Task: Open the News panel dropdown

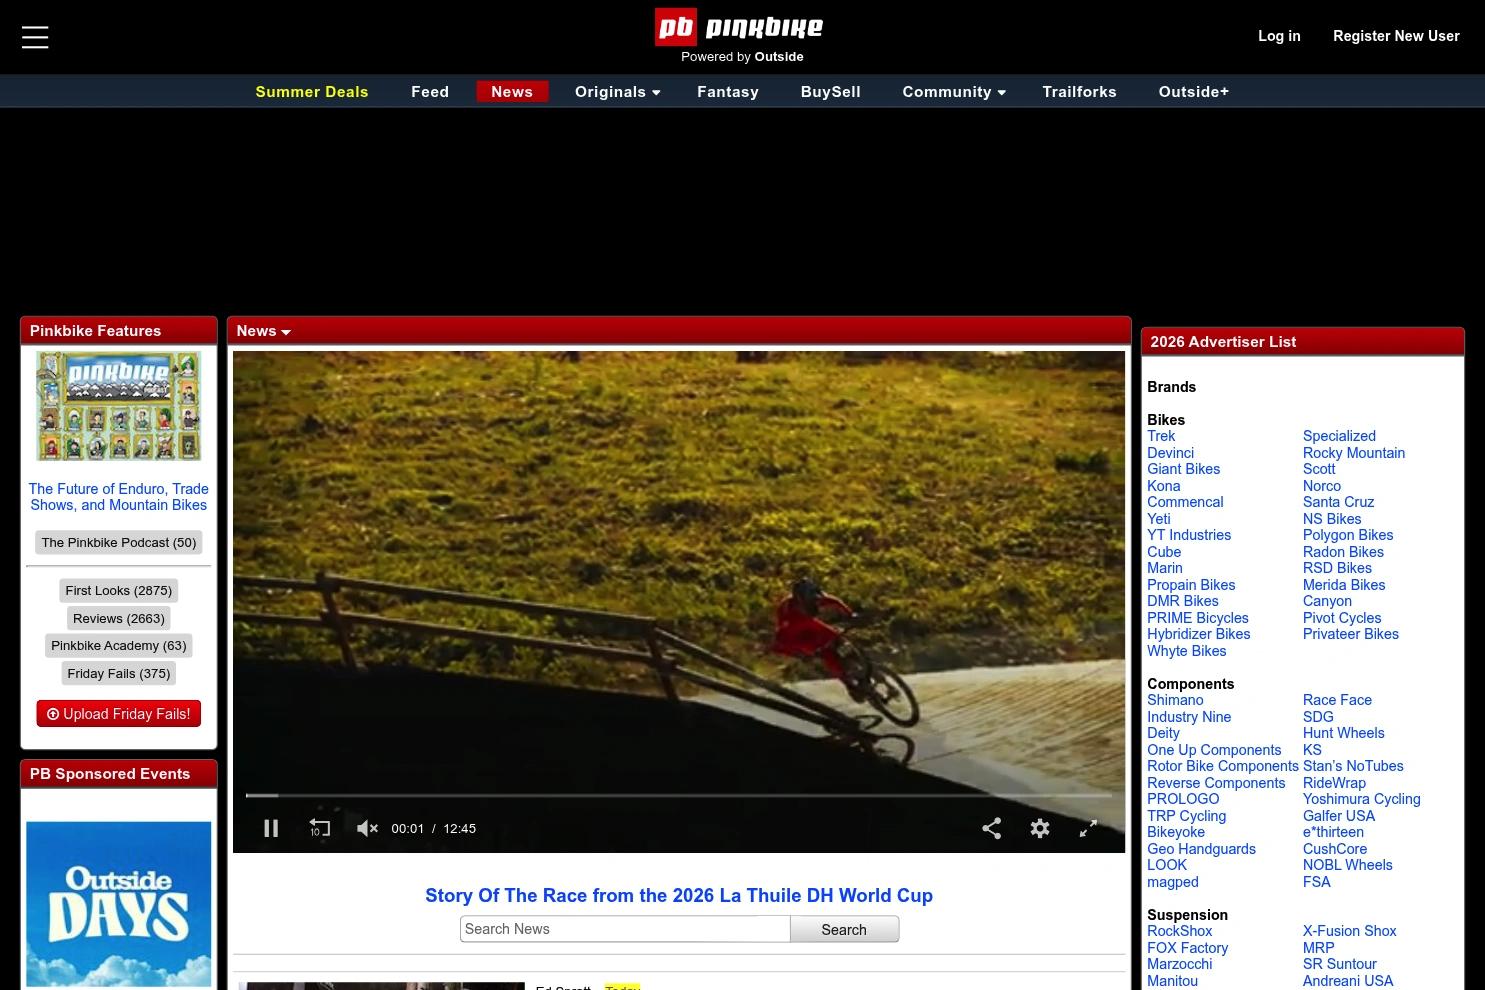Action: 263,331
